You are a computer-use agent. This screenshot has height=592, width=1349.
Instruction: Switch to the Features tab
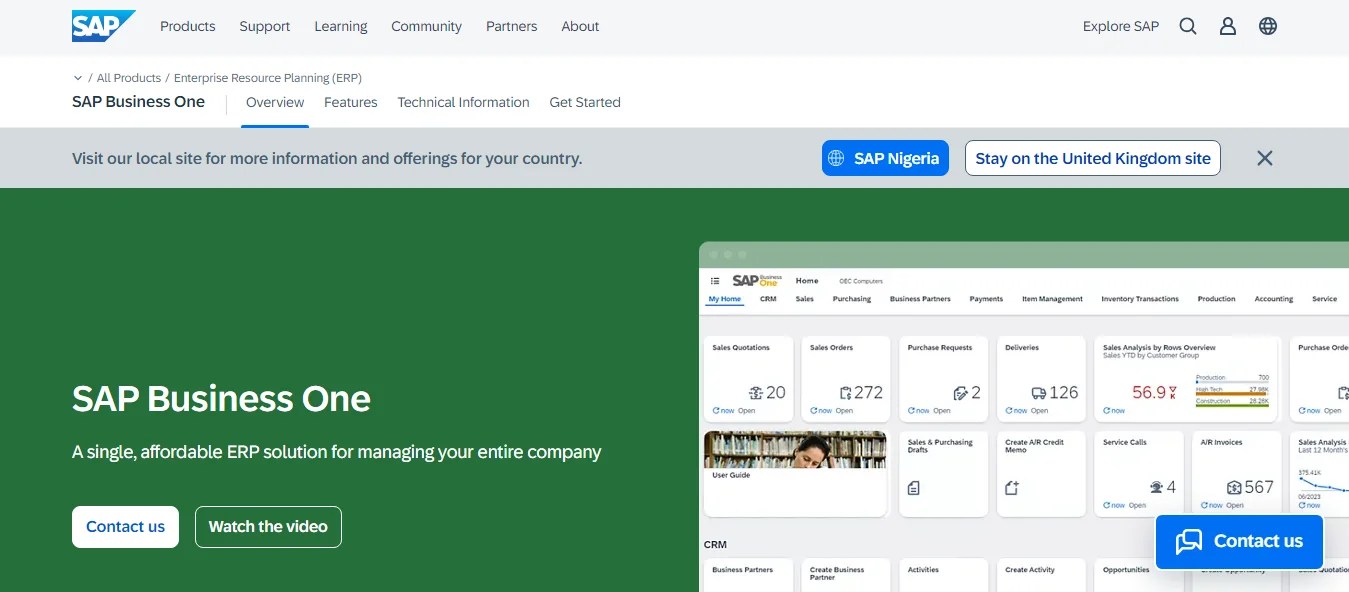(351, 102)
